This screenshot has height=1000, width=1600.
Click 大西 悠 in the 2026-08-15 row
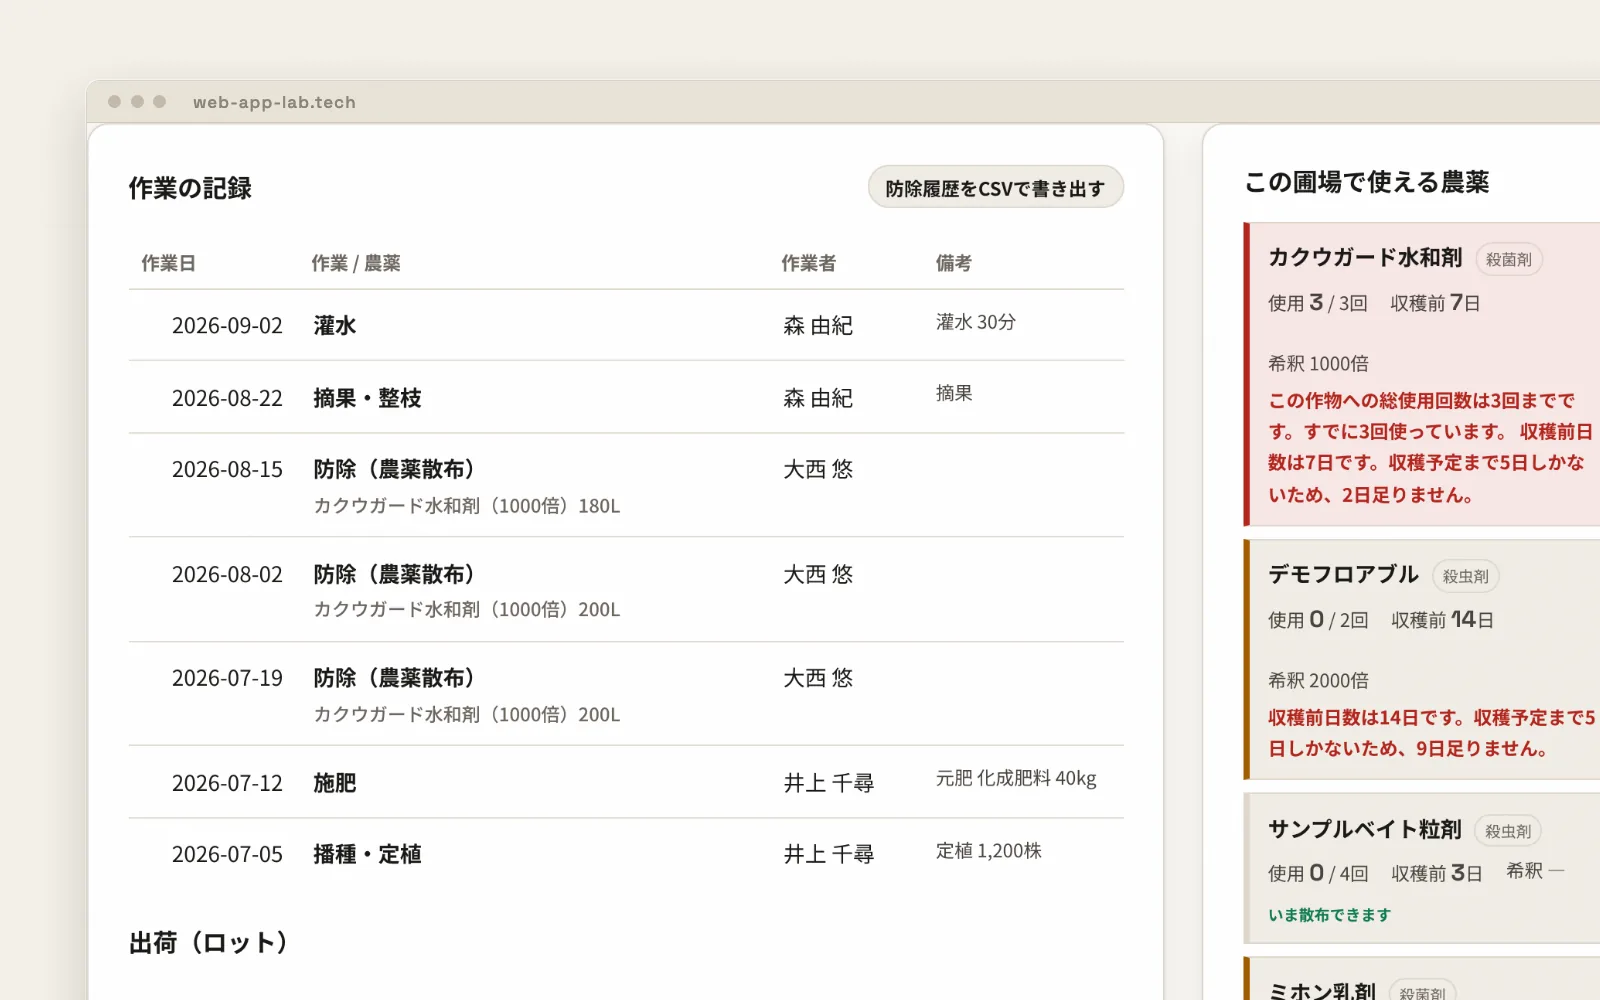point(818,470)
